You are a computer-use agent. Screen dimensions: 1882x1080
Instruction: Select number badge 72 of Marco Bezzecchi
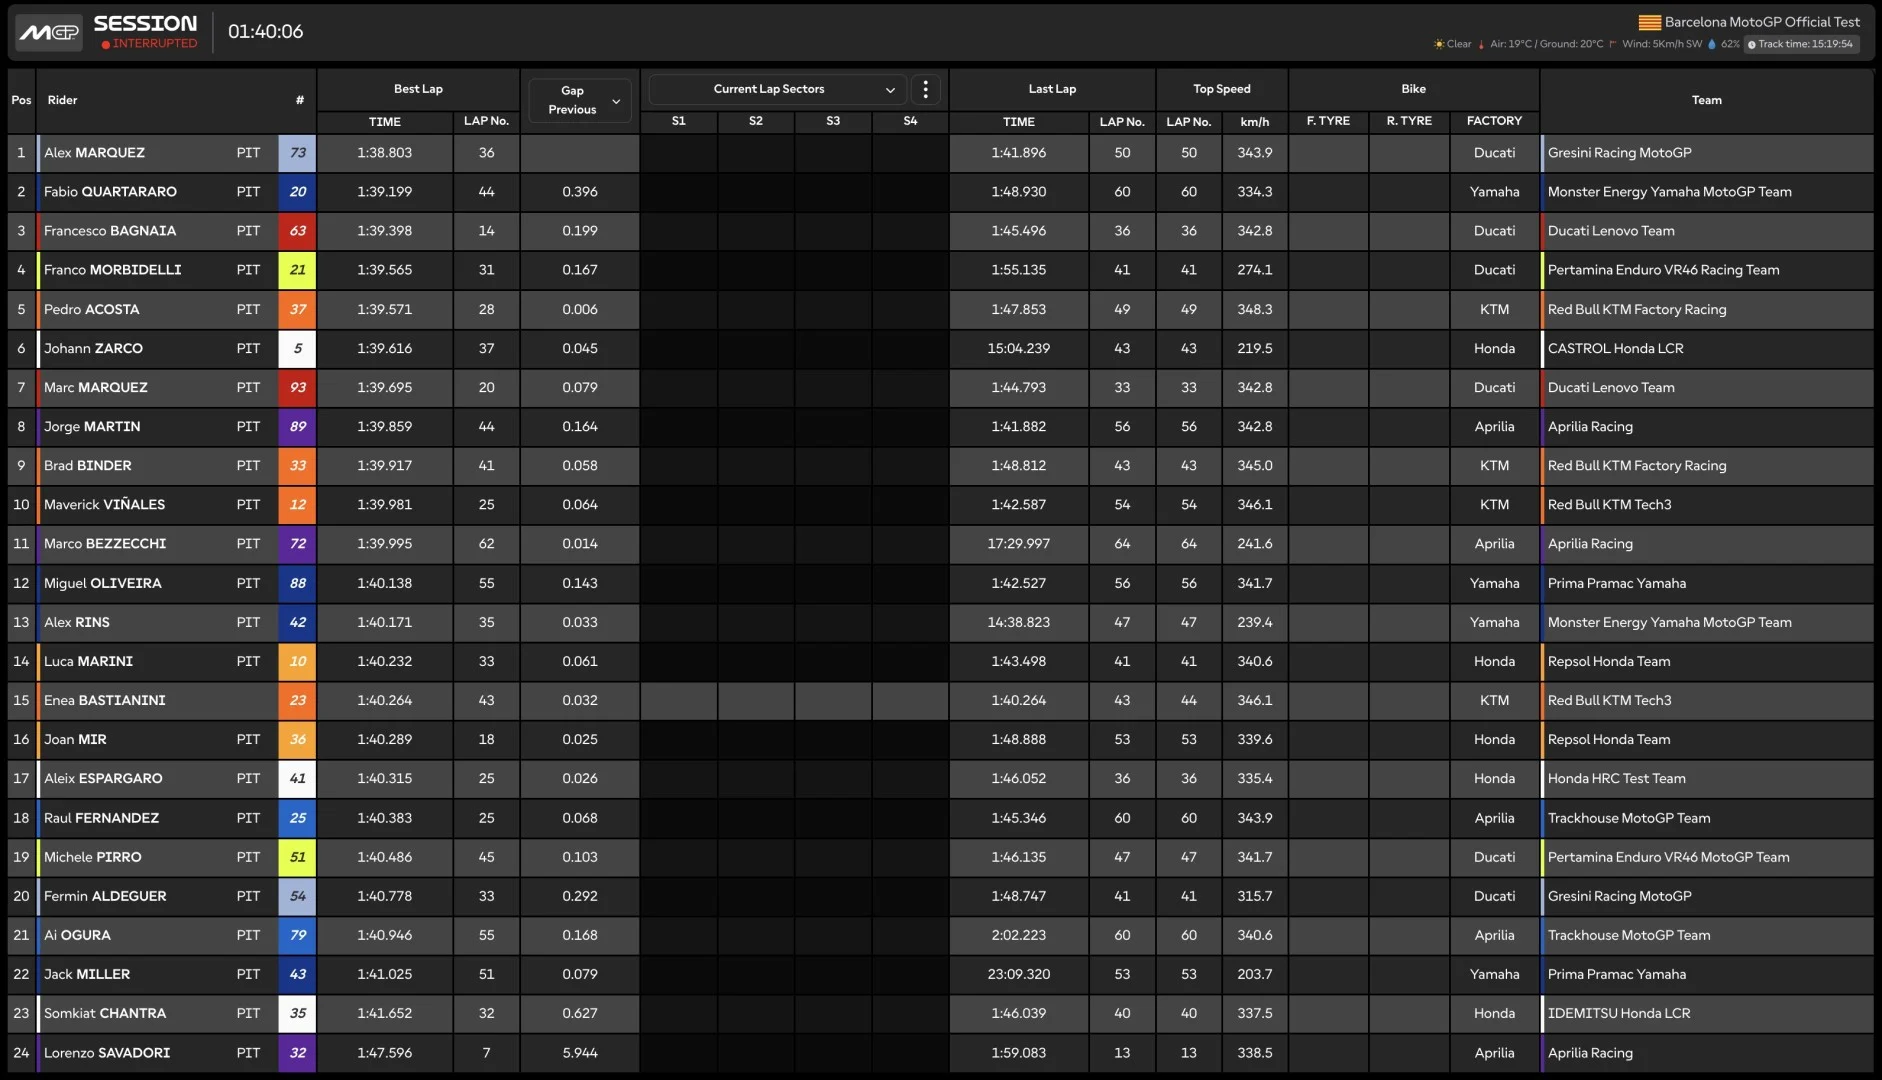click(x=297, y=544)
